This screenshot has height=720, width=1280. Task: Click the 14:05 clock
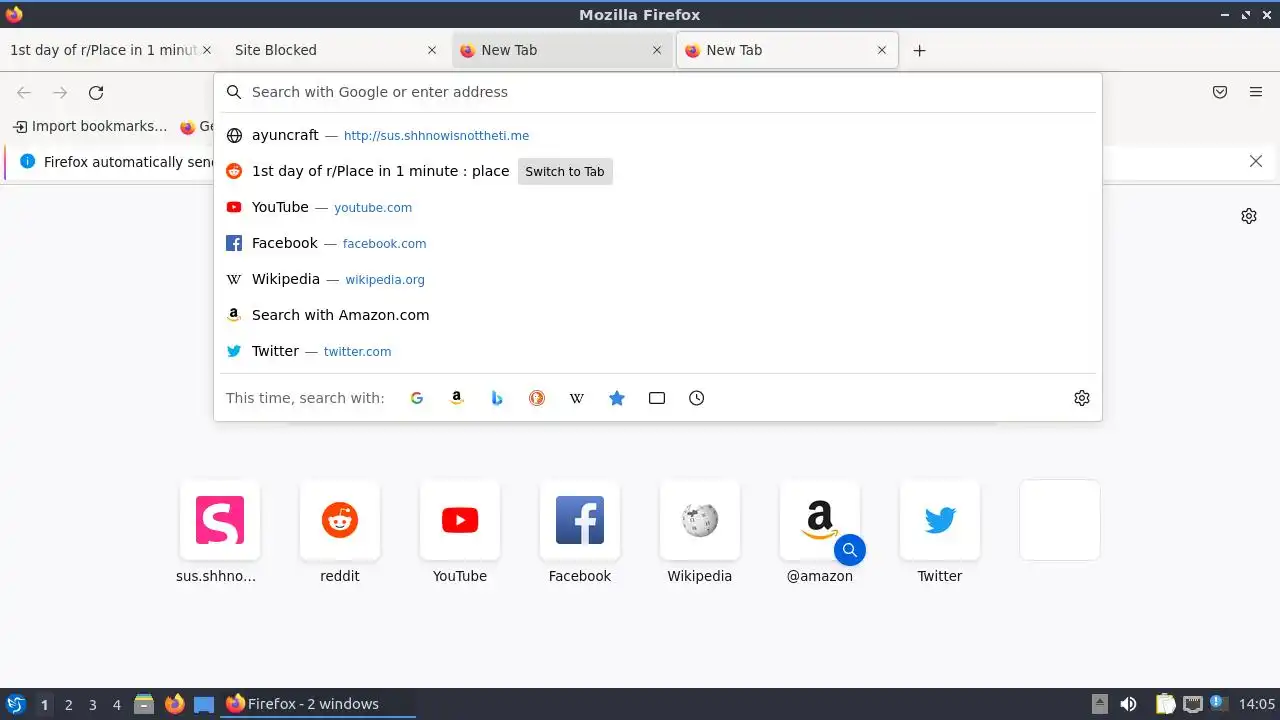pyautogui.click(x=1256, y=704)
